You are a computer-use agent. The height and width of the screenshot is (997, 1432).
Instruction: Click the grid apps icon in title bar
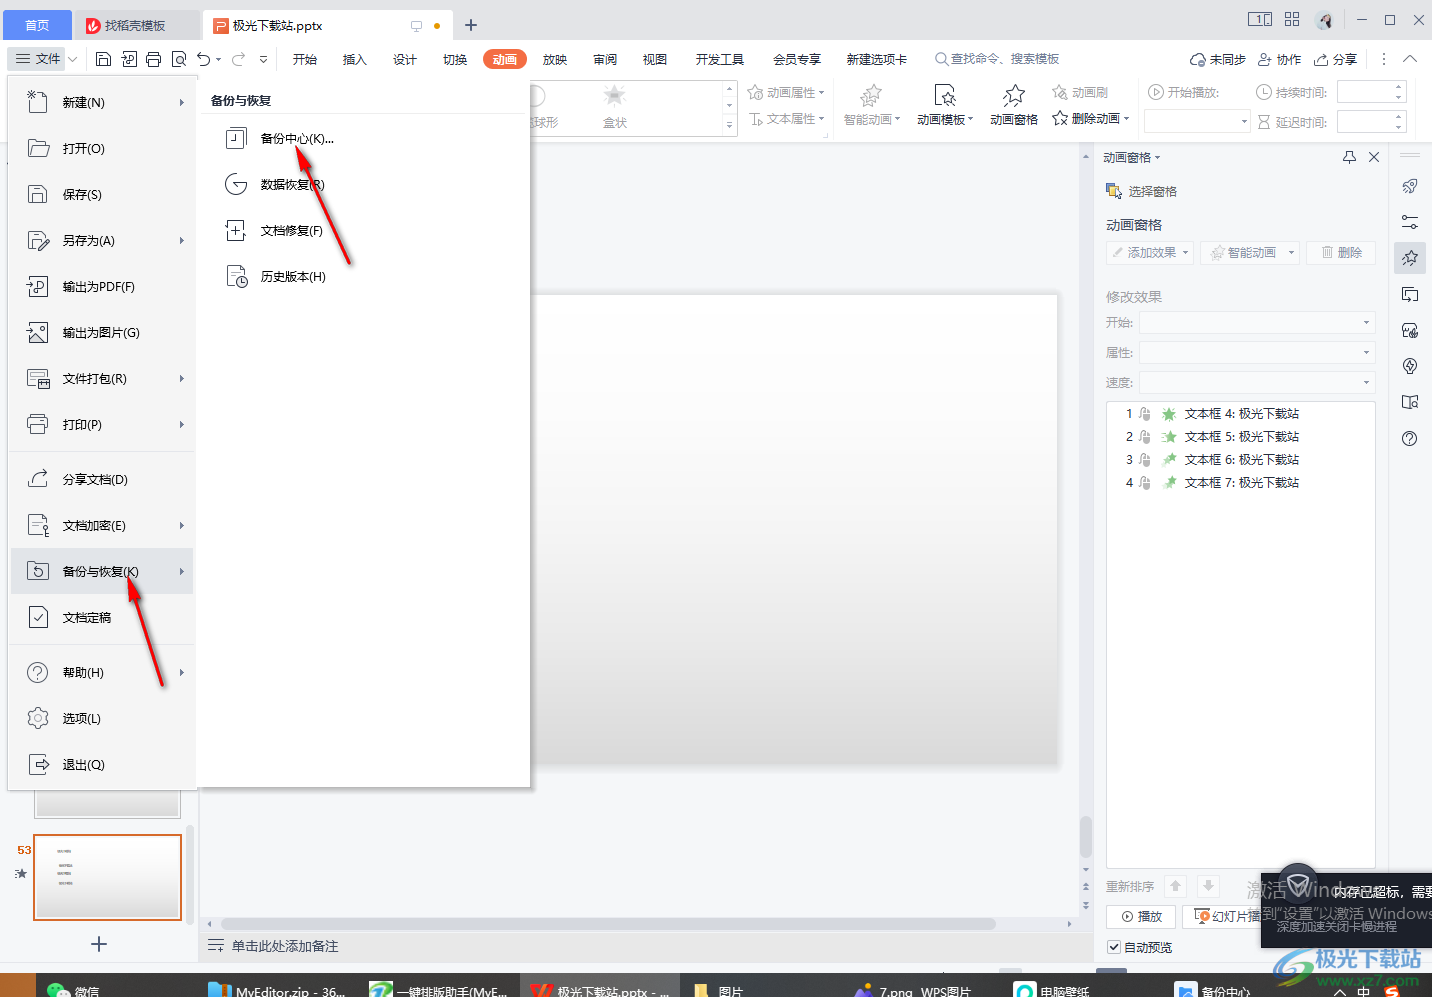(x=1292, y=19)
